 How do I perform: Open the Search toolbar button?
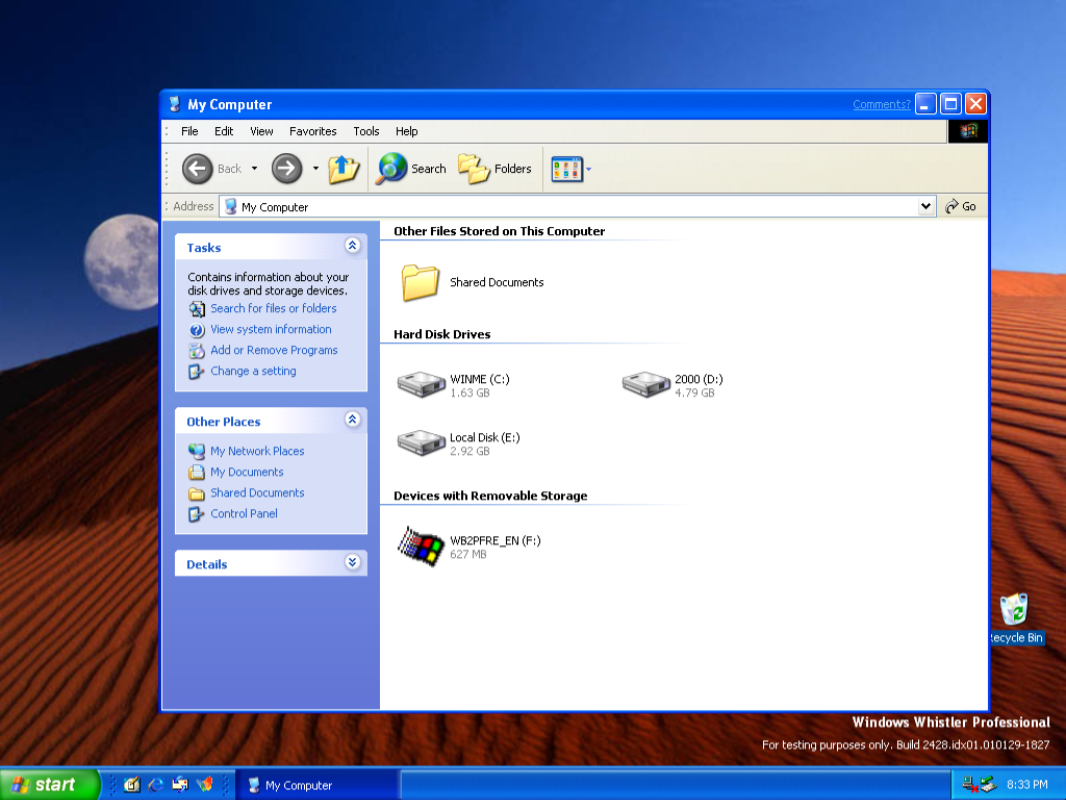coord(411,169)
